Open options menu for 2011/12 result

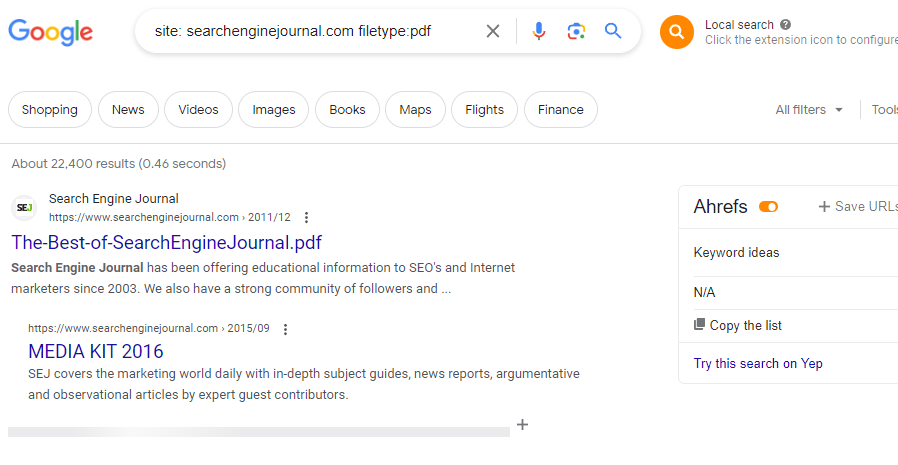click(x=306, y=218)
